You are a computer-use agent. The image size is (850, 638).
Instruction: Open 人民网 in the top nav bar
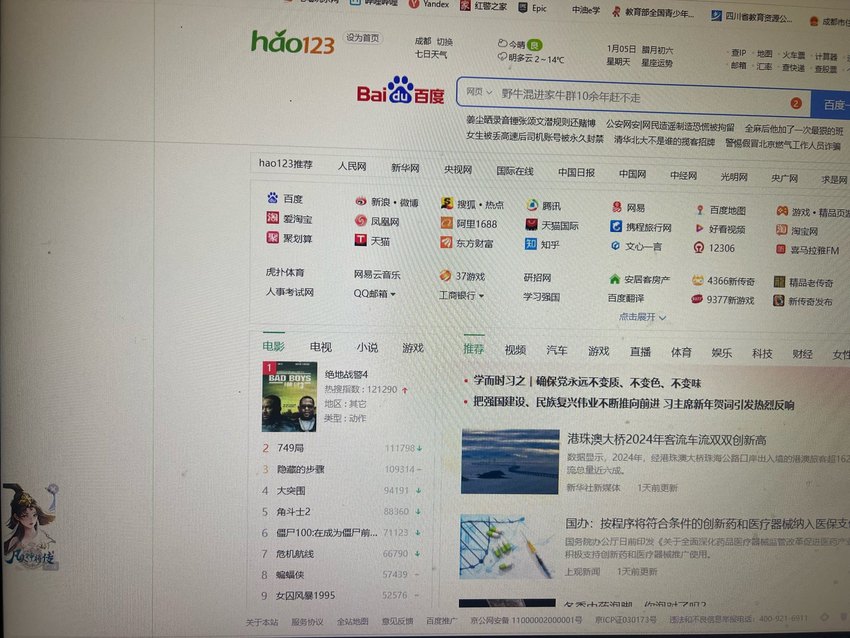click(x=352, y=166)
